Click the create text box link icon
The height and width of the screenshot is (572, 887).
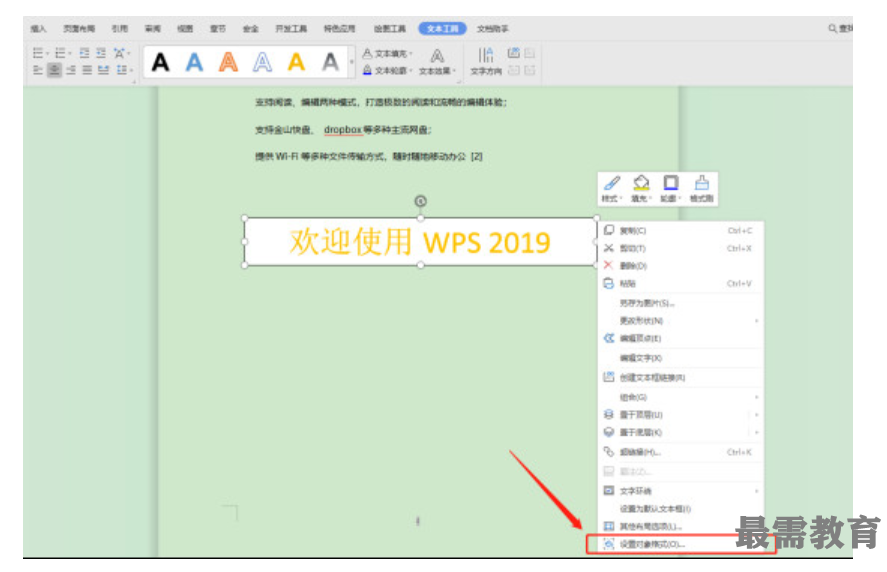pos(514,53)
